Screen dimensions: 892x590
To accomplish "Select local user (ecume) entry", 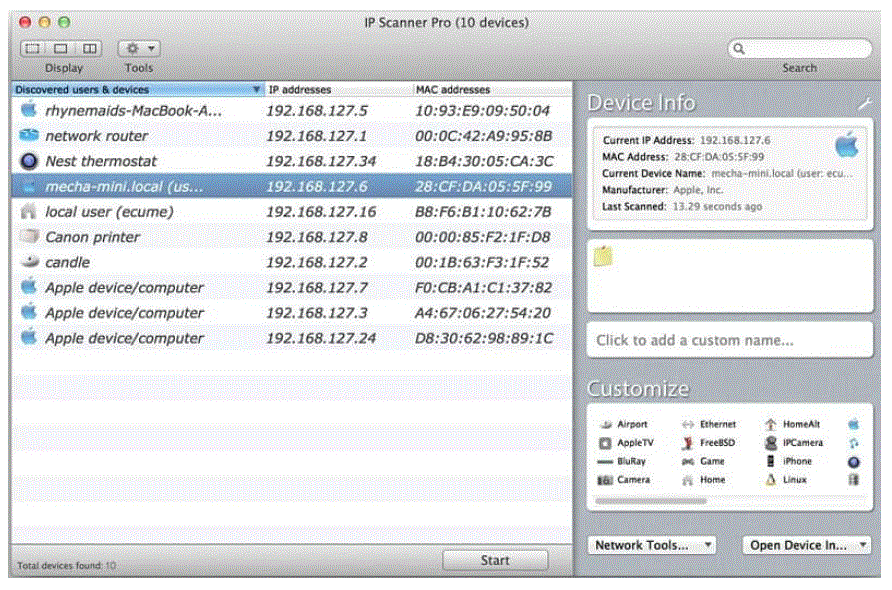I will (109, 212).
